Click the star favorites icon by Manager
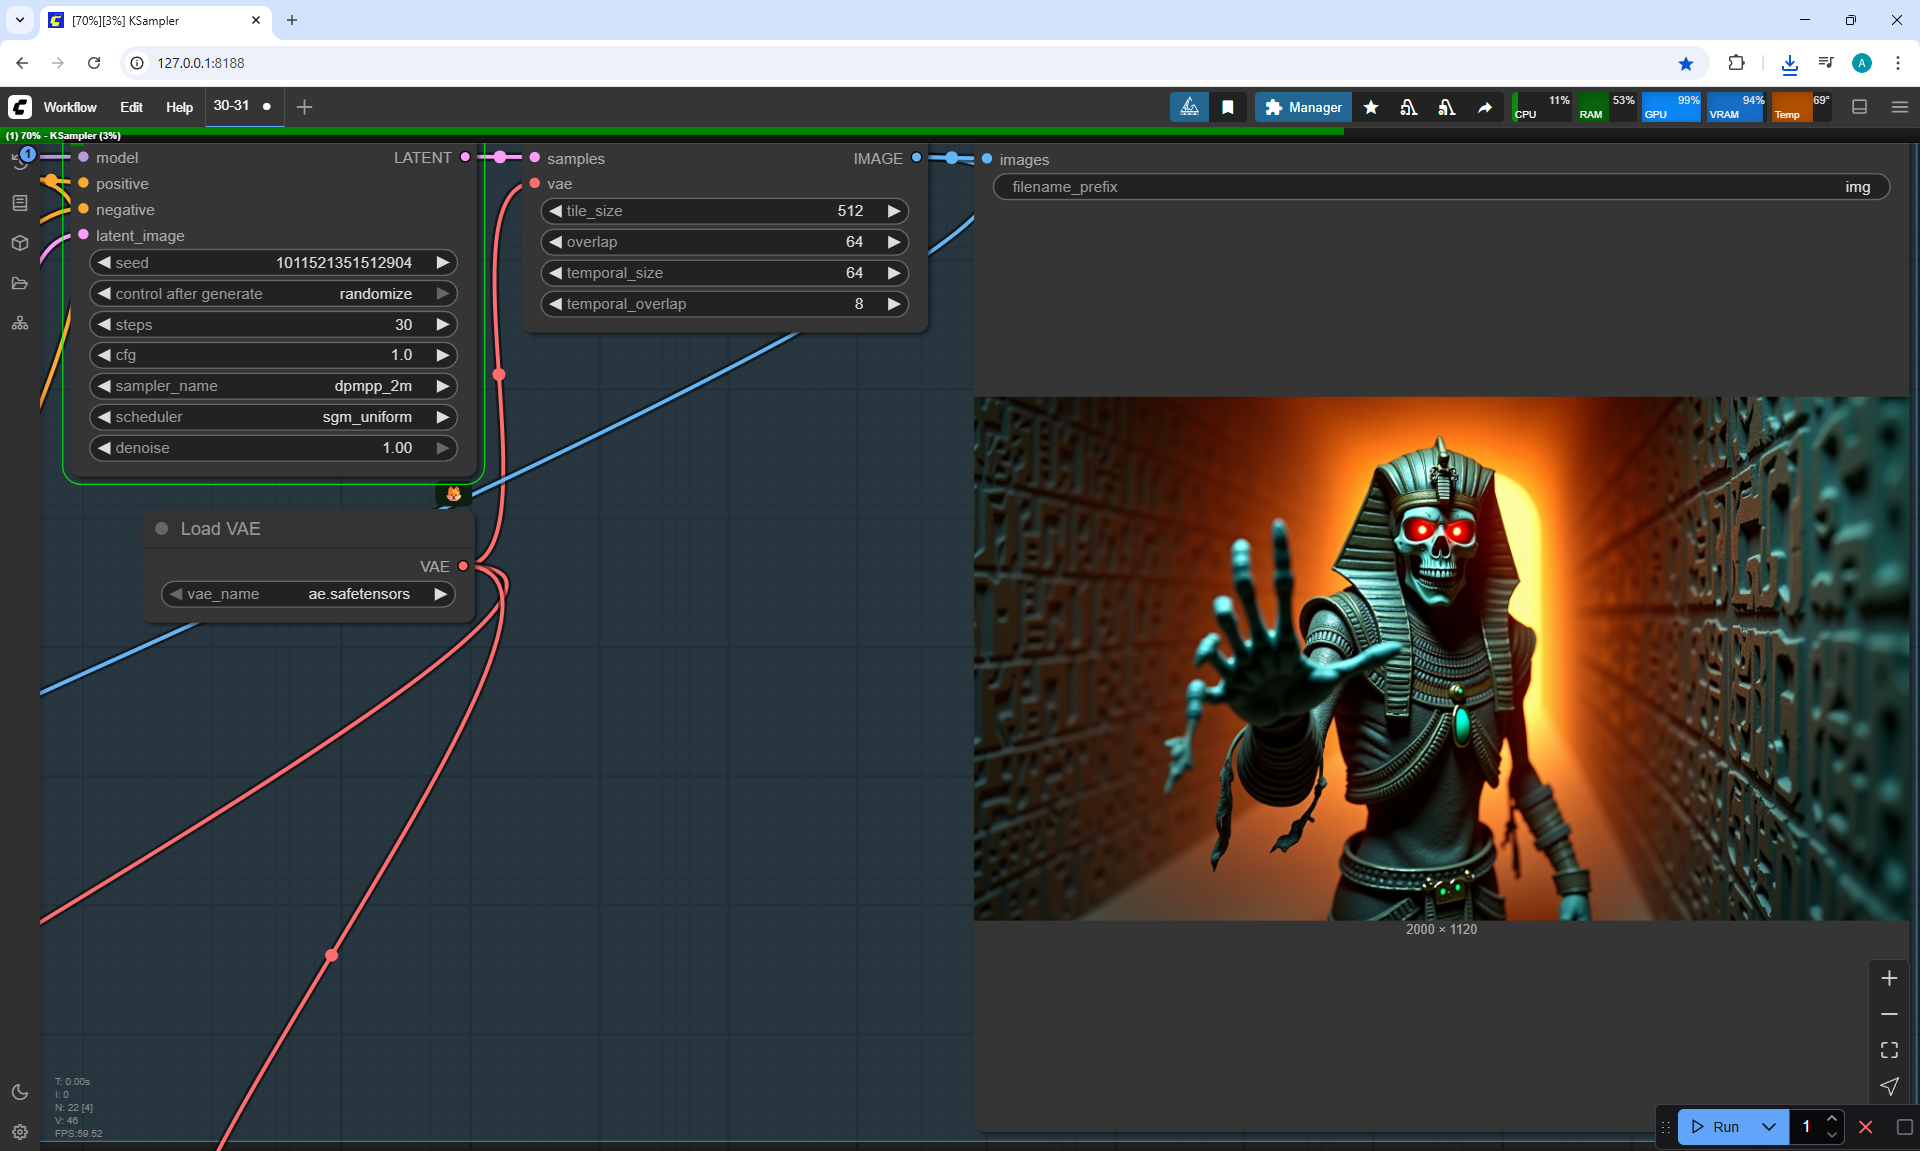Screen dimensions: 1920x1151 1371,107
